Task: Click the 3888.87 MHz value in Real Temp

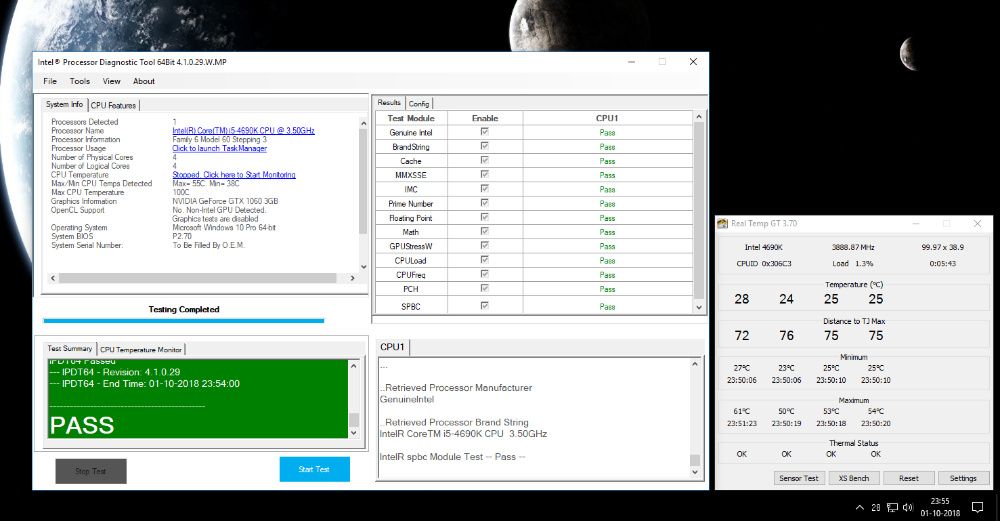Action: coord(853,247)
